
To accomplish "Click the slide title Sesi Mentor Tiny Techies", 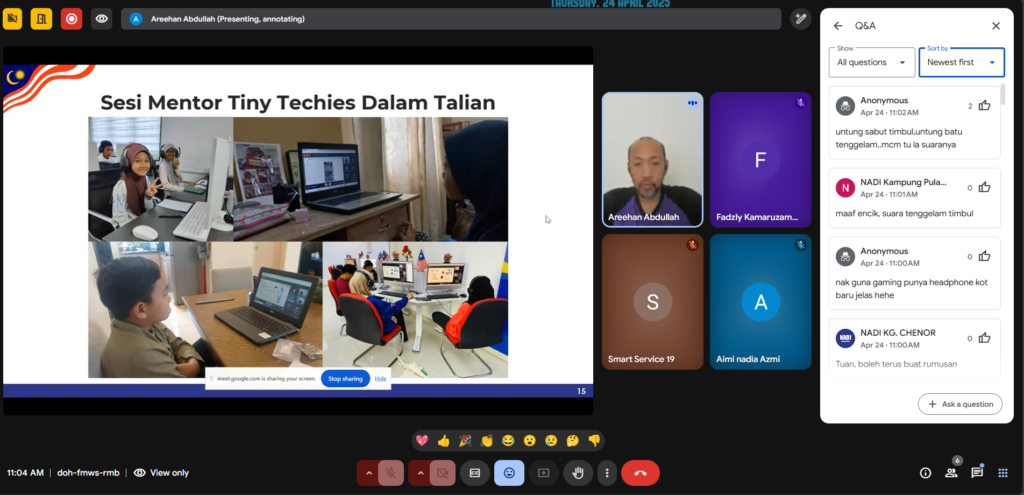I will [298, 103].
